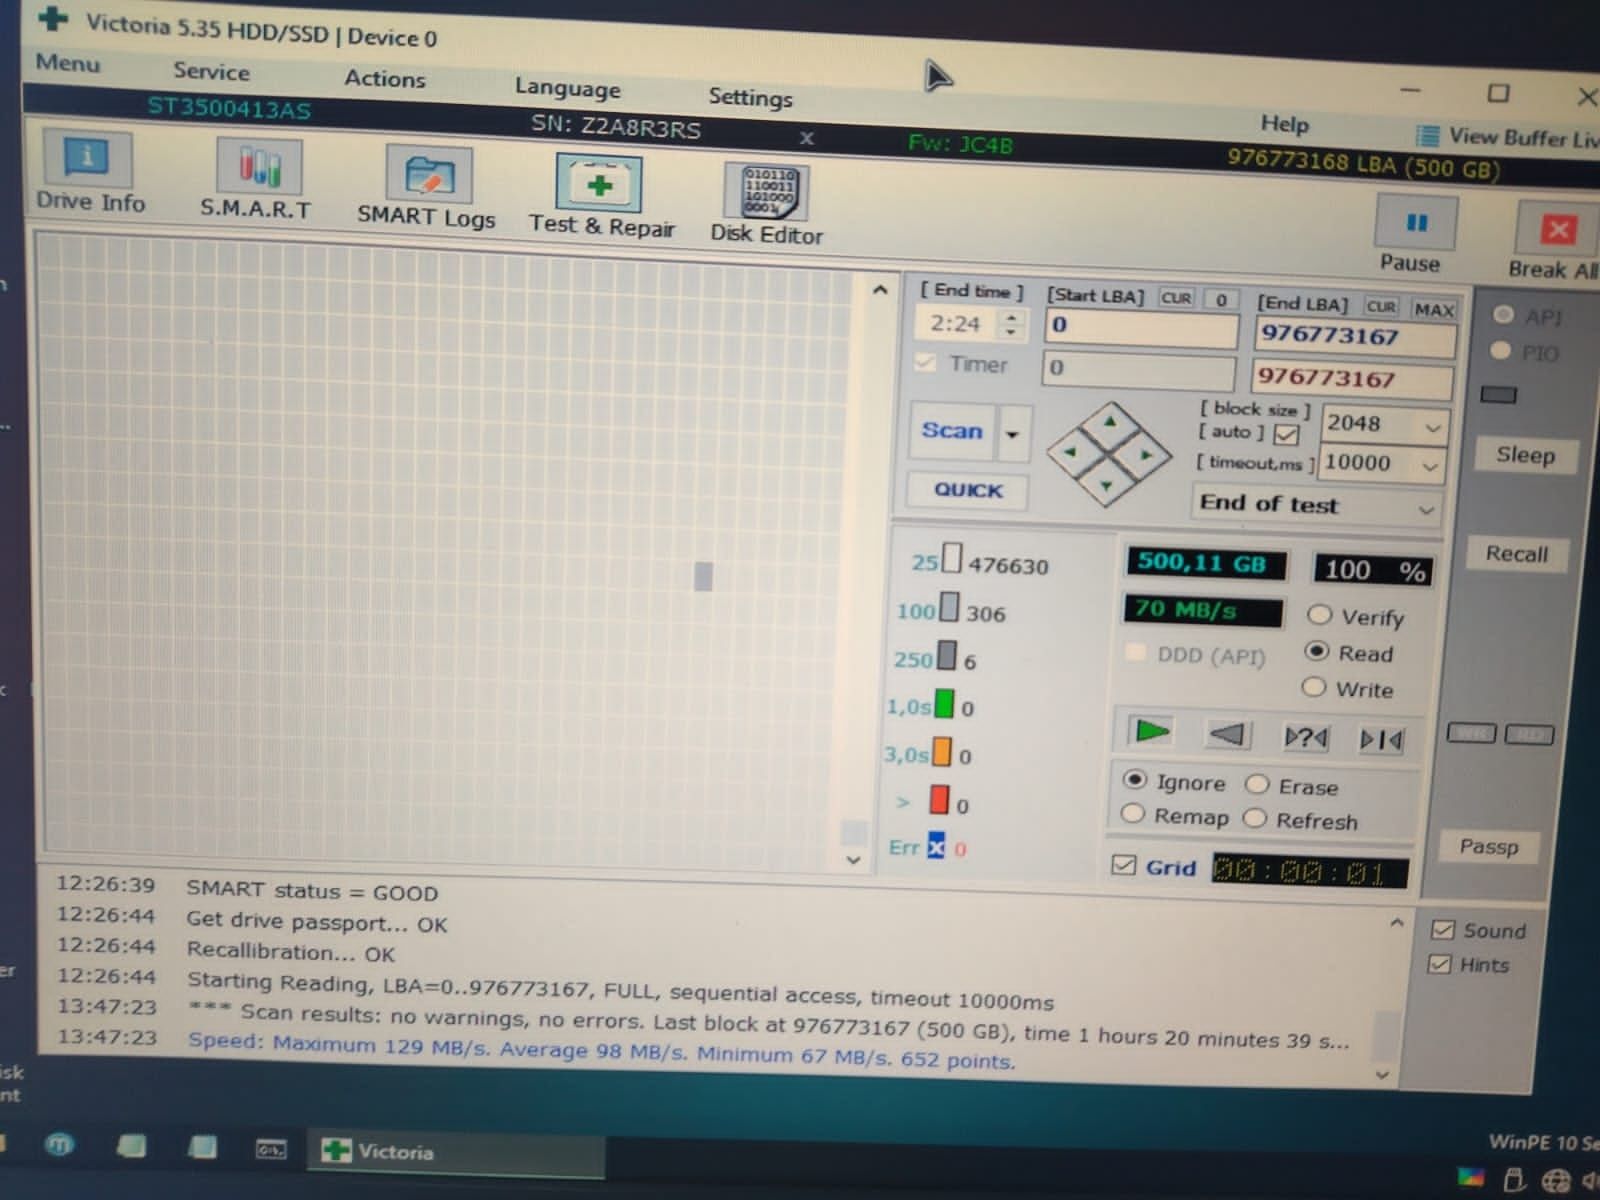
Task: Click the End LBA 976773167 field
Action: pyautogui.click(x=1355, y=335)
